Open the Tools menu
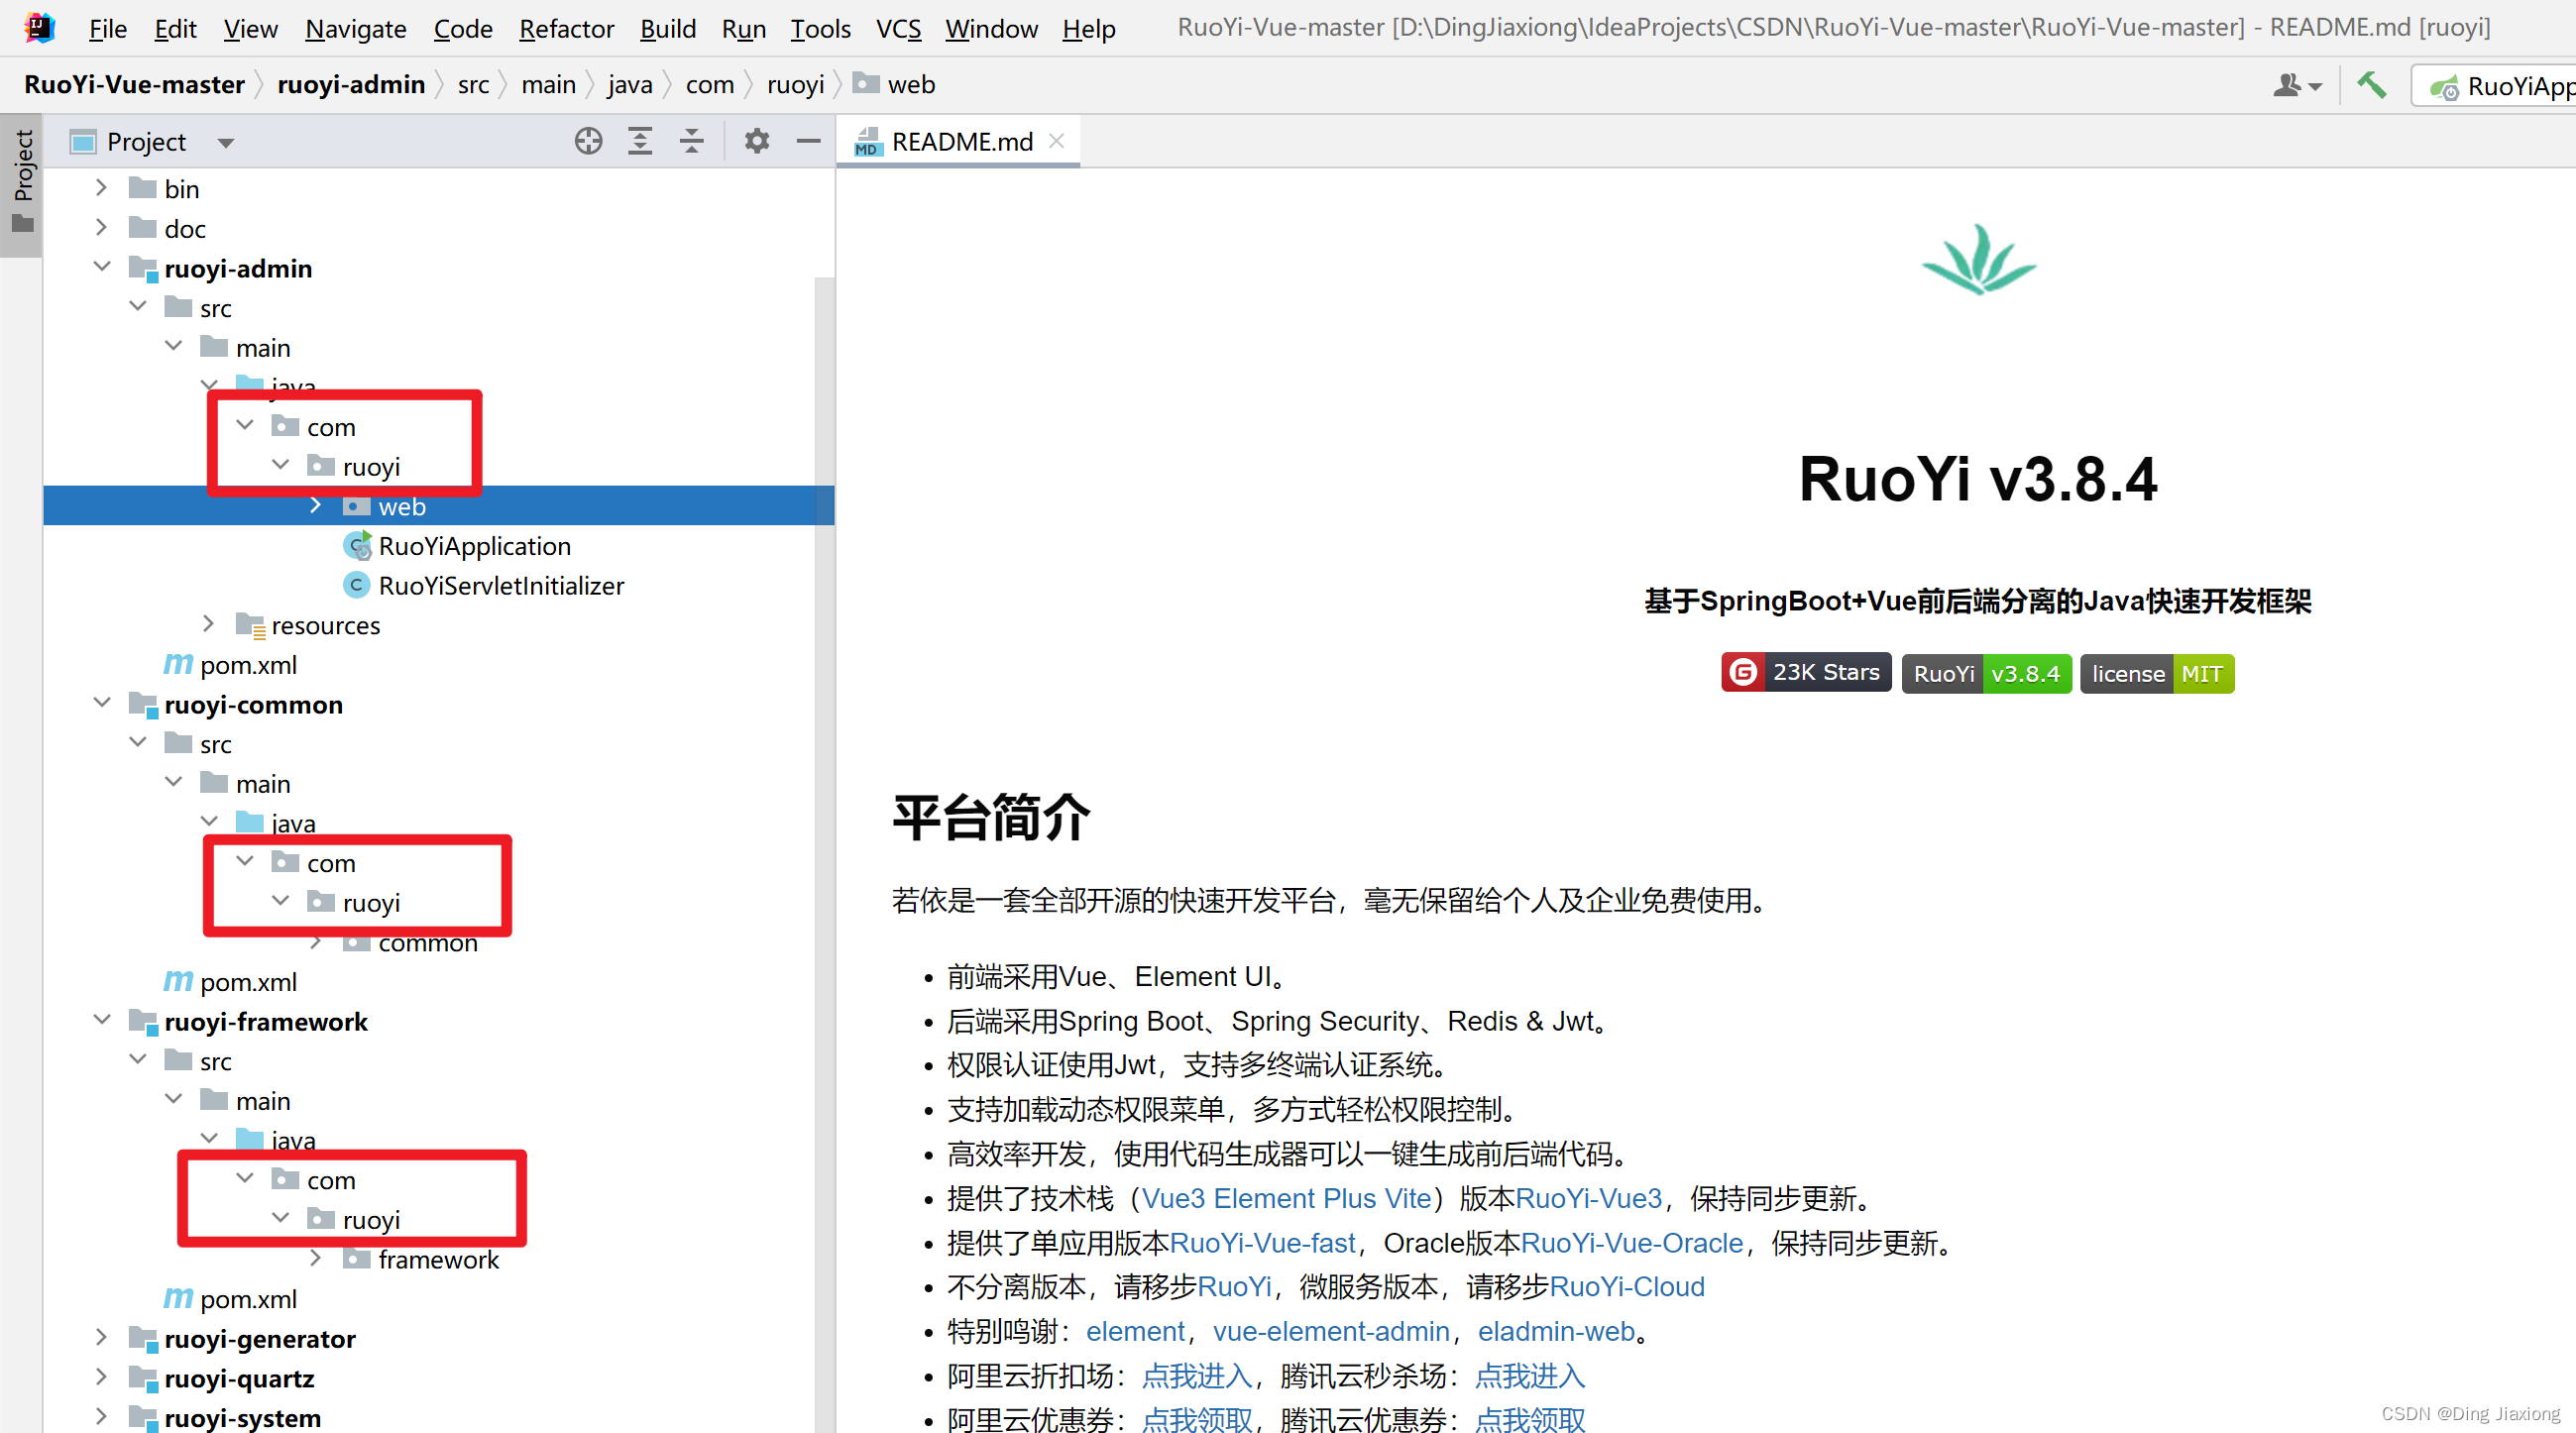This screenshot has height=1433, width=2576. [820, 28]
